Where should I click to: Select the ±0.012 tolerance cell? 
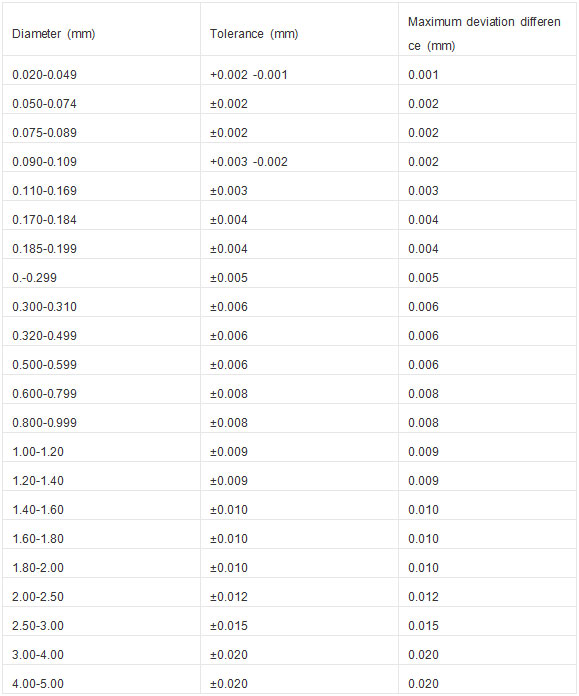click(x=229, y=597)
